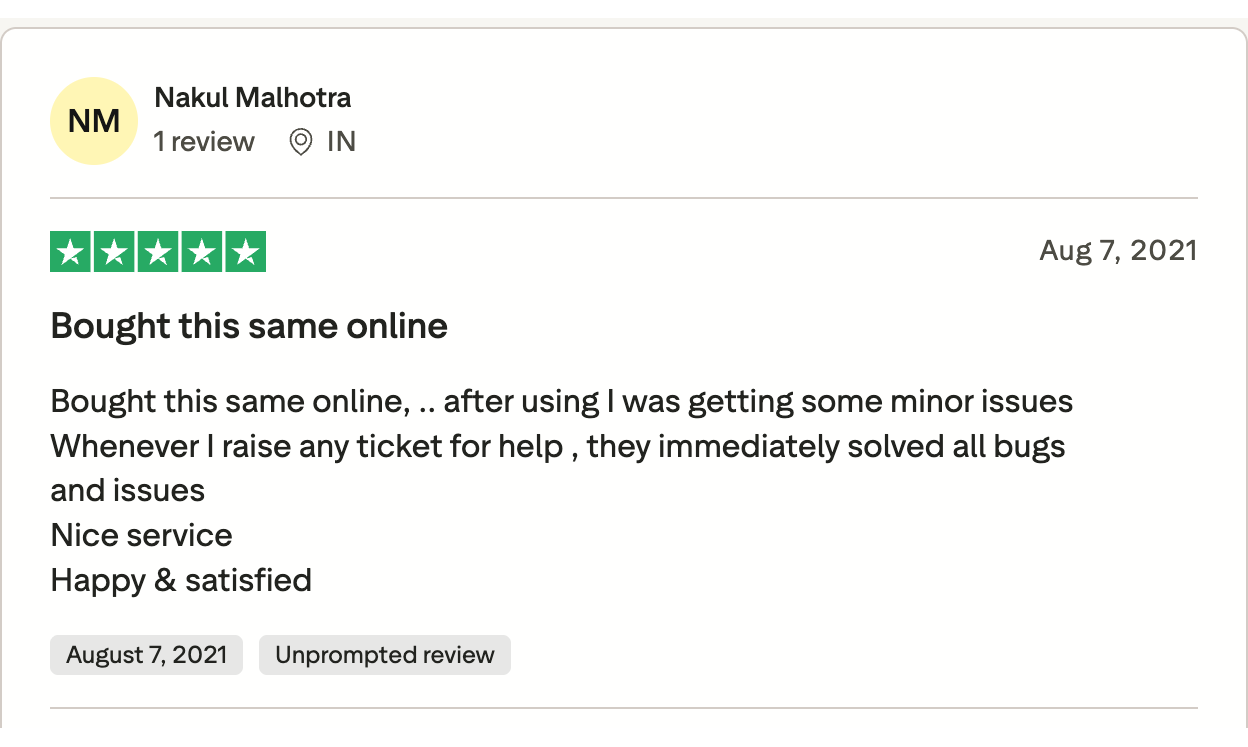Click the 'and issues' text line
The height and width of the screenshot is (747, 1248).
pos(128,491)
